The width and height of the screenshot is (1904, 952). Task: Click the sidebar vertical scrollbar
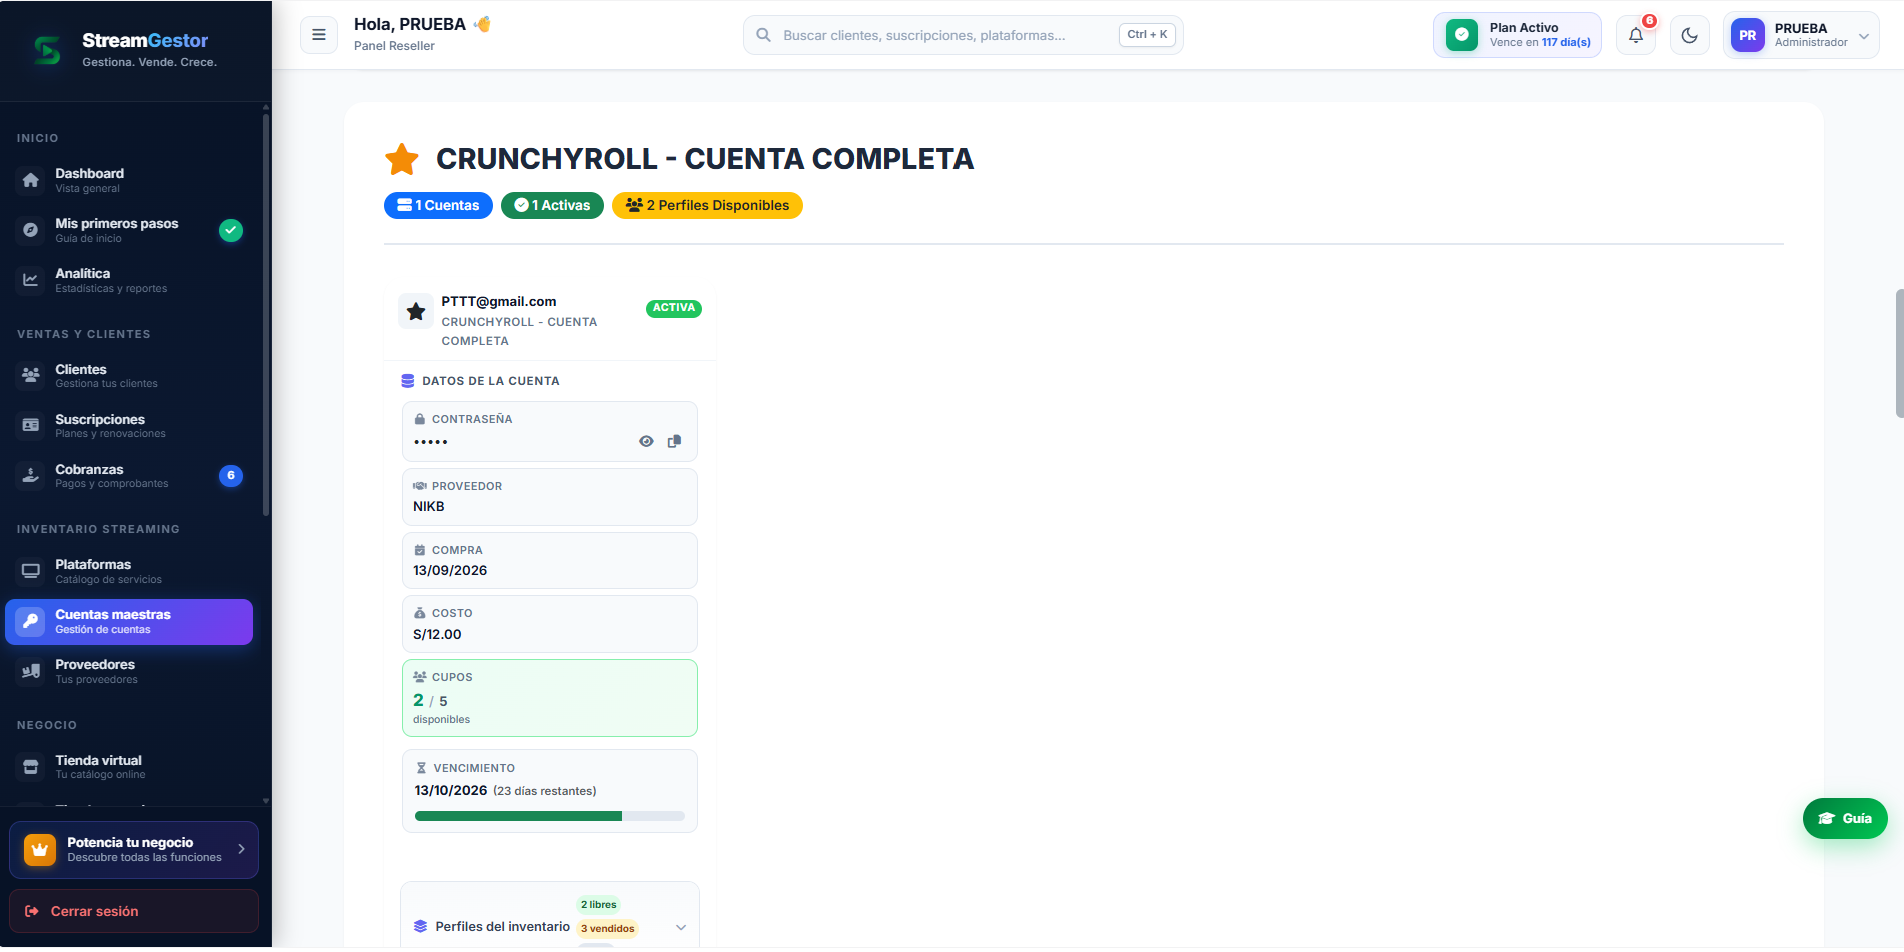coord(266,316)
